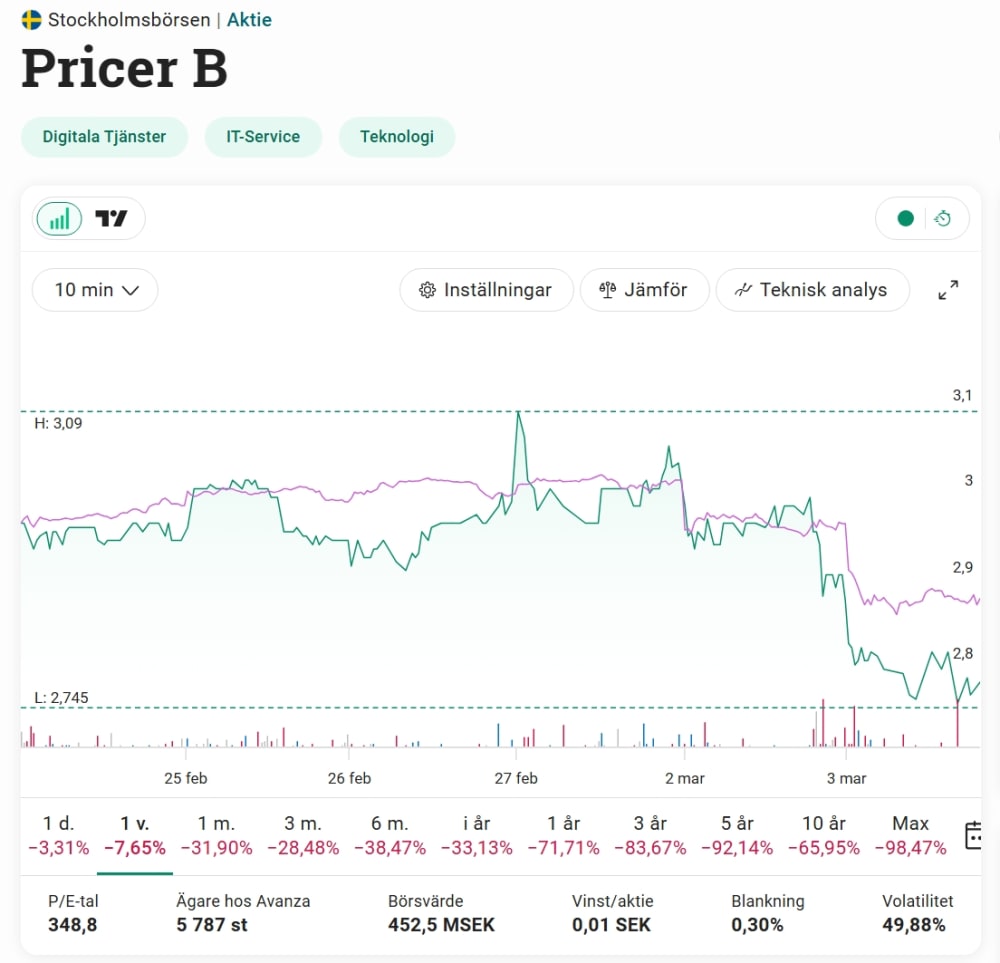Click the Jämför compare button
The width and height of the screenshot is (1000, 963).
point(644,290)
